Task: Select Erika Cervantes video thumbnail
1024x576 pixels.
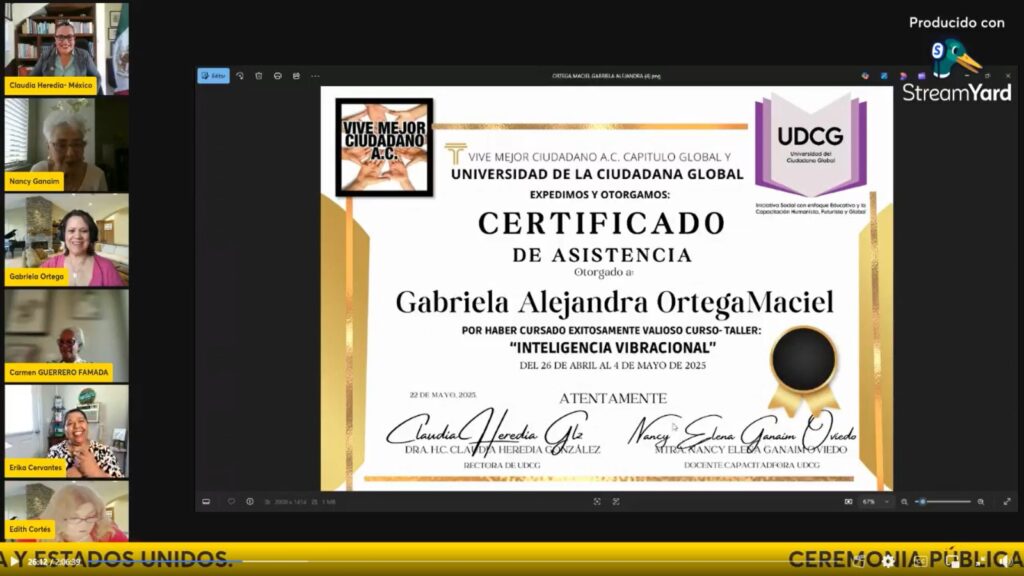Action: coord(67,431)
